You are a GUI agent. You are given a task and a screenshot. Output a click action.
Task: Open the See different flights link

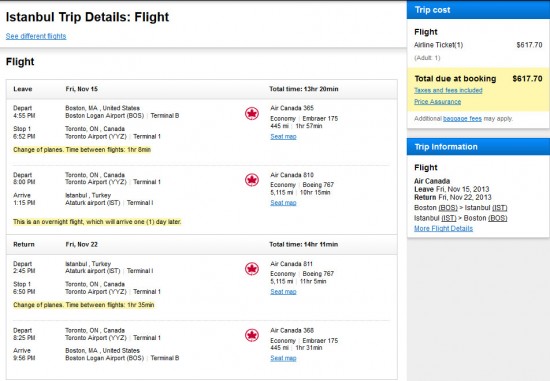coord(36,36)
